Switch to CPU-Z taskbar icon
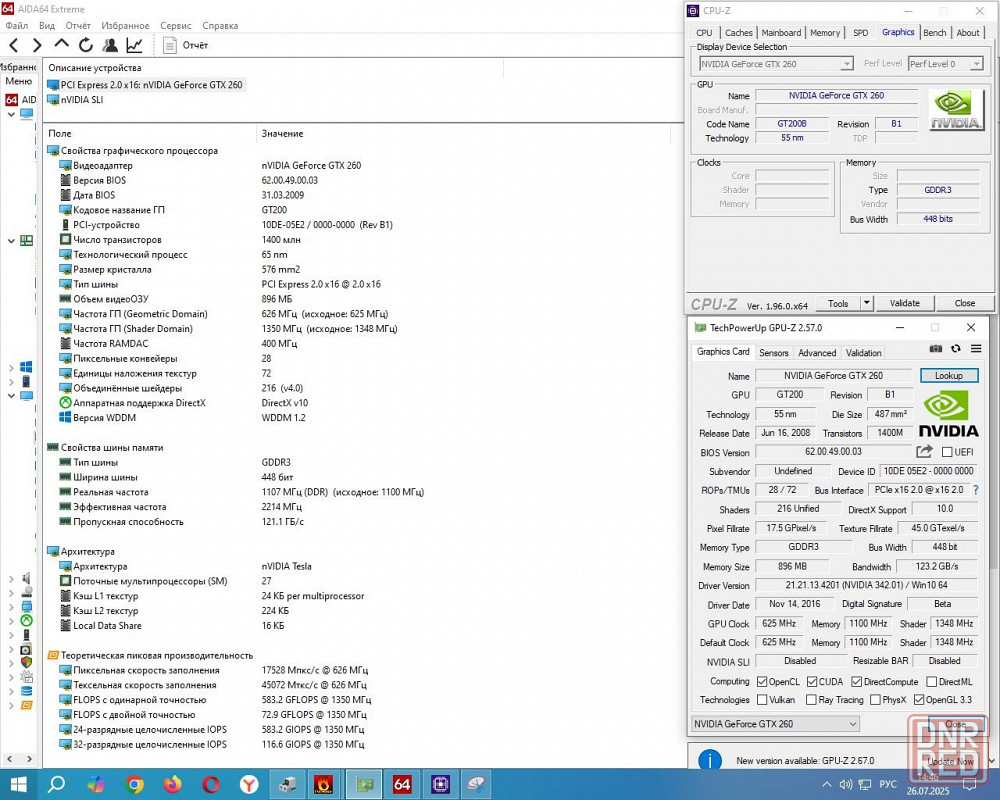1000x800 pixels. [440, 784]
